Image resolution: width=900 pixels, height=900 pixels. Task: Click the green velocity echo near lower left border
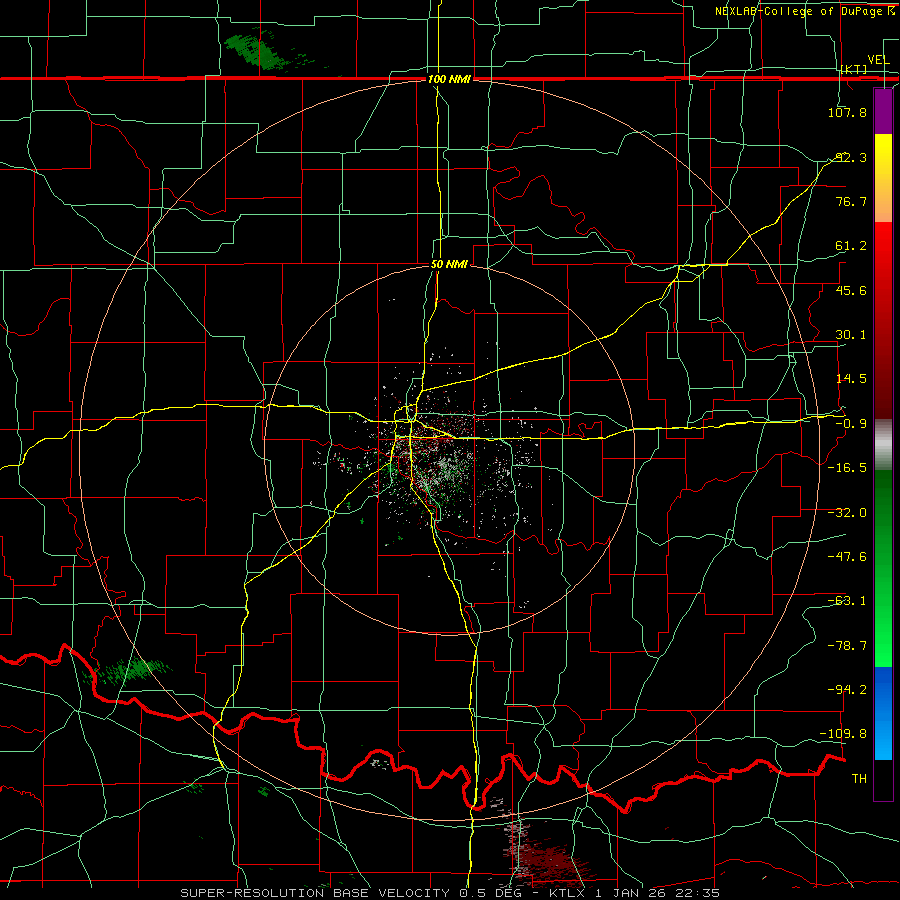click(129, 670)
